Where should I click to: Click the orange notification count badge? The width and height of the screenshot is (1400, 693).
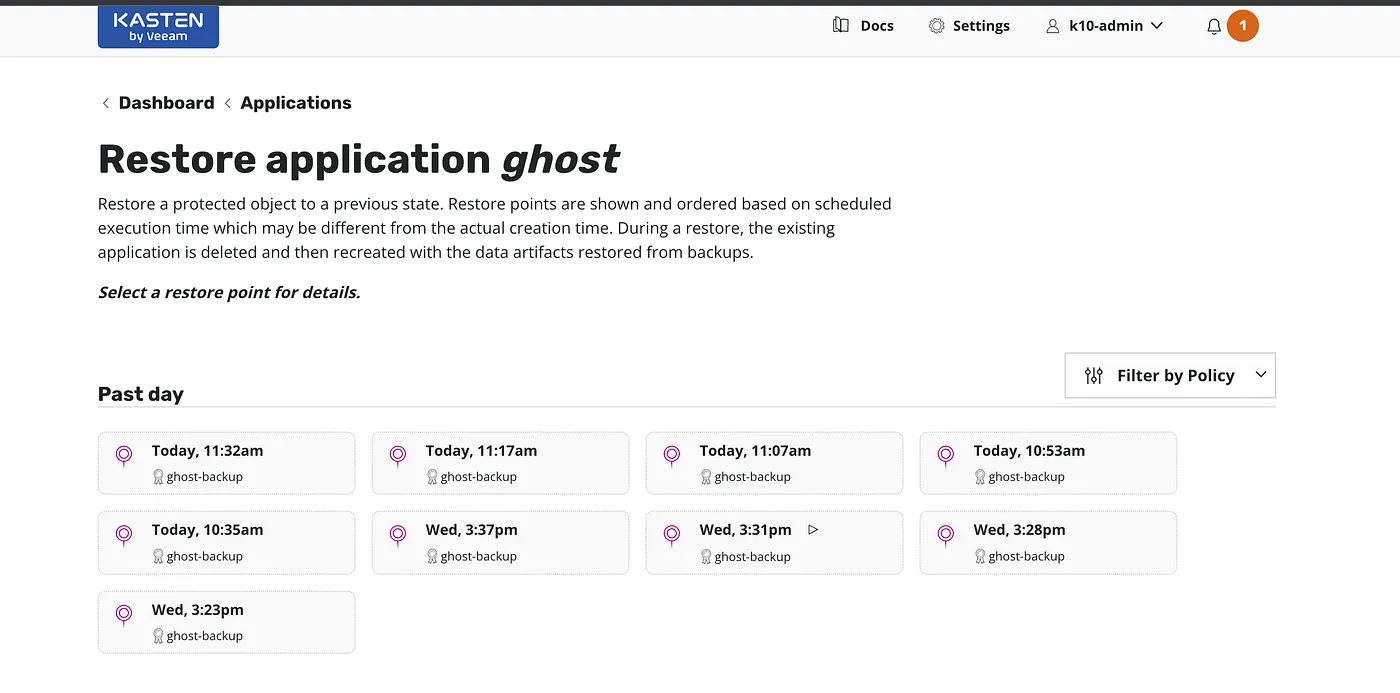pyautogui.click(x=1243, y=26)
